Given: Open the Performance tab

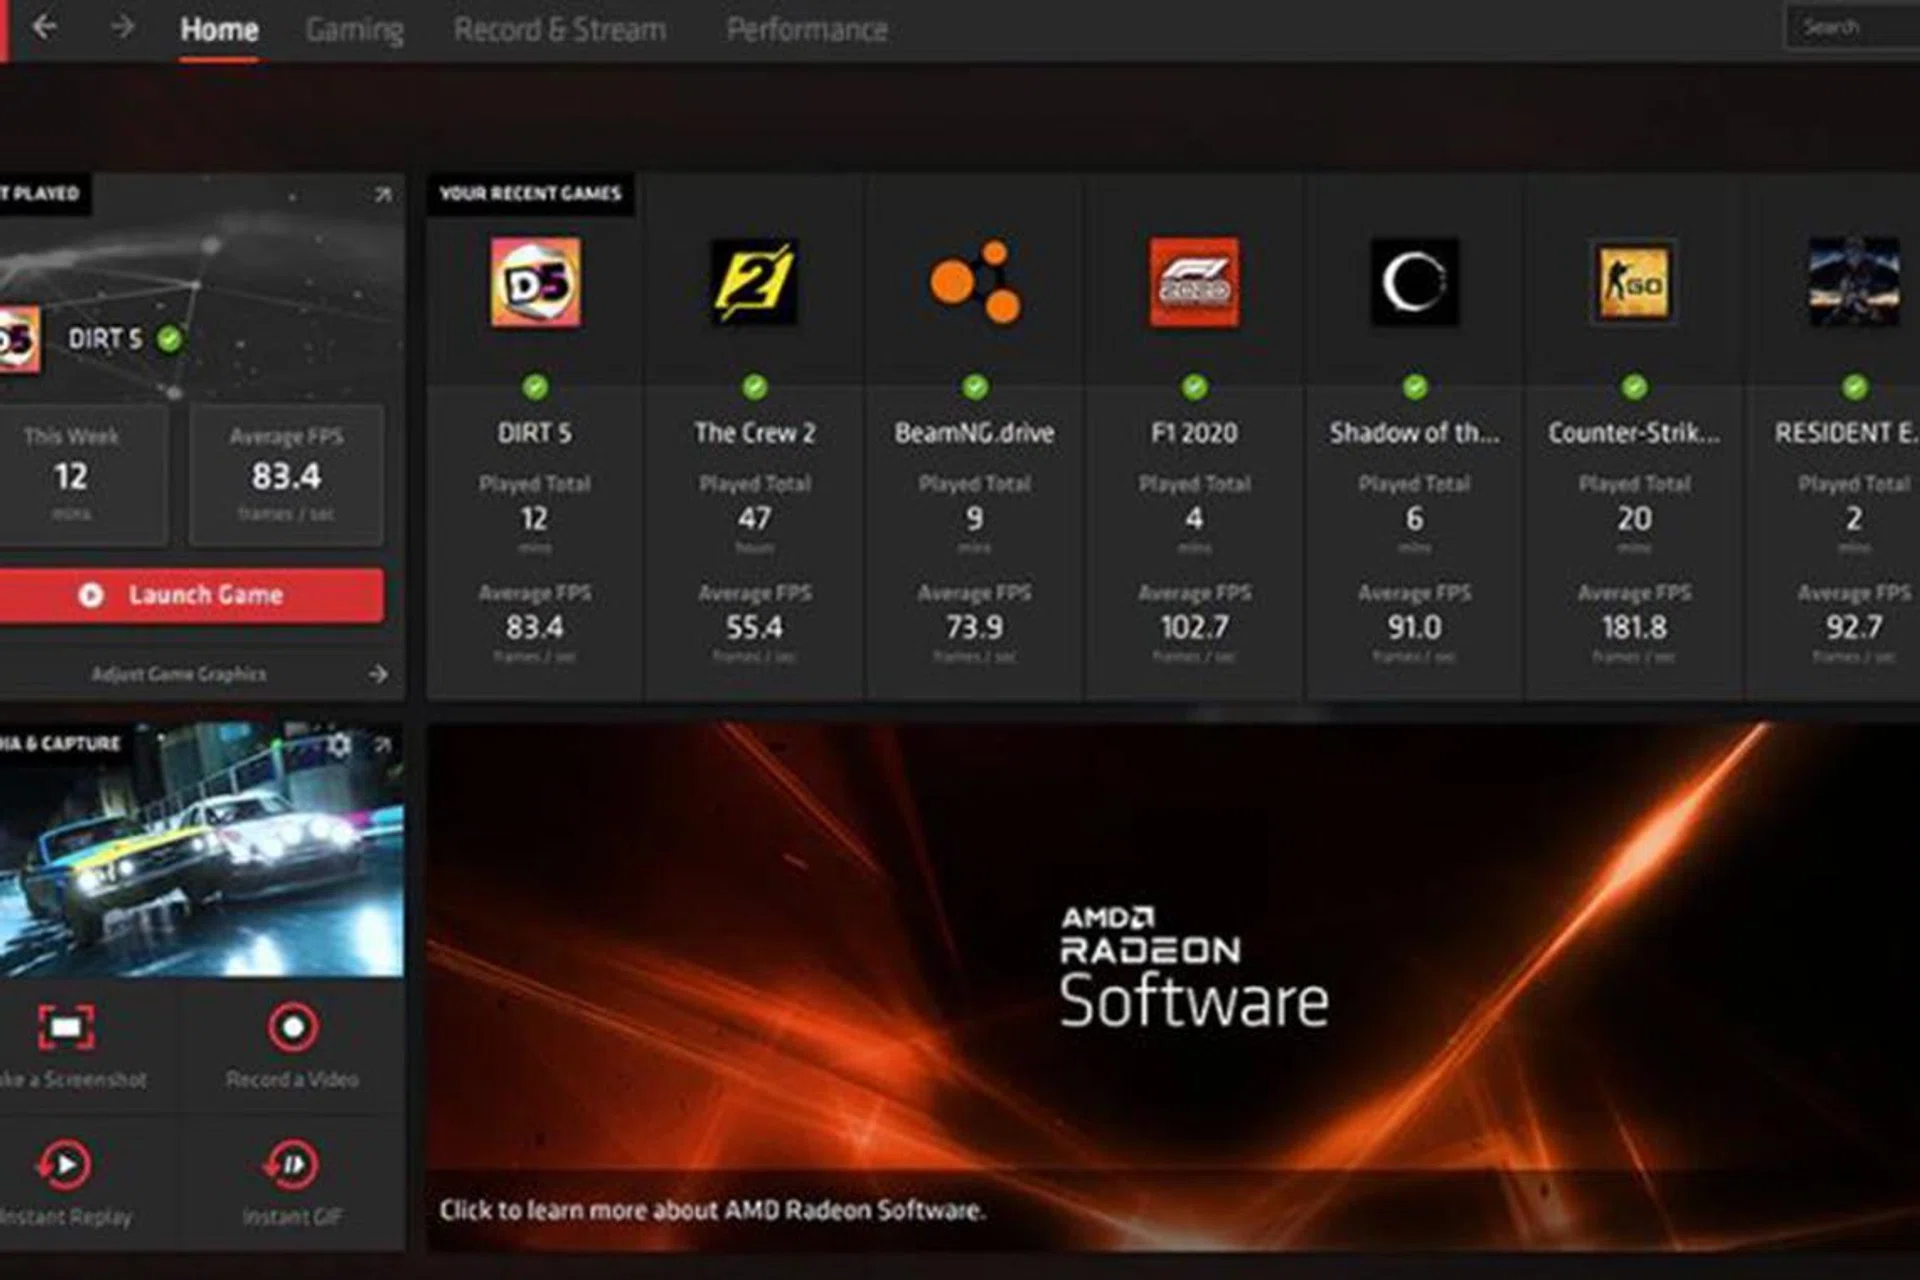Looking at the screenshot, I should (806, 30).
